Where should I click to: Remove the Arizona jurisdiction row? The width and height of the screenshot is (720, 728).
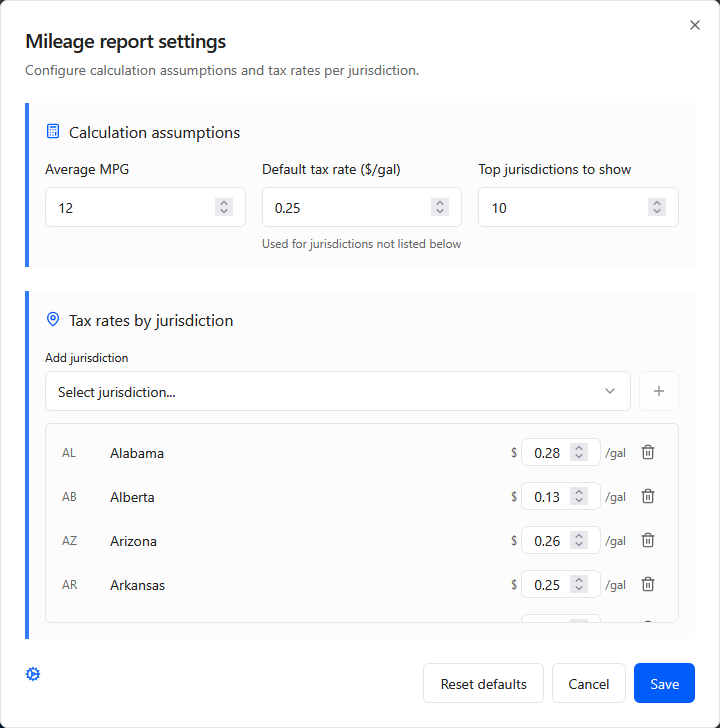tap(648, 540)
